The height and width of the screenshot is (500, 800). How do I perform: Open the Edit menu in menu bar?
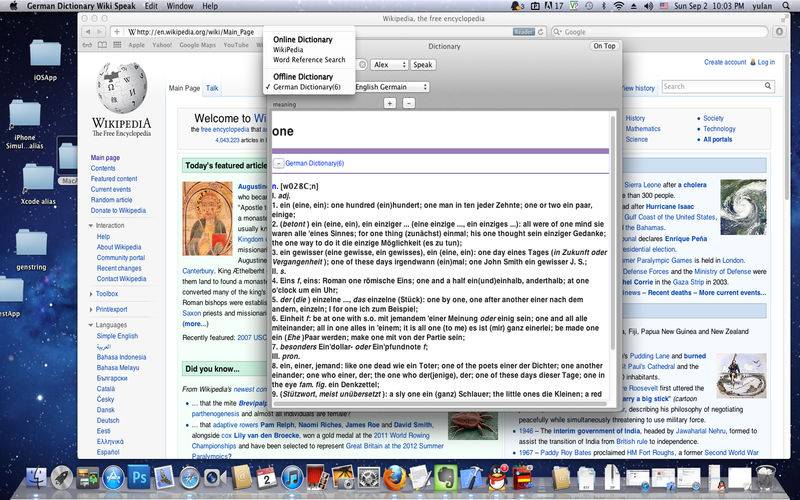[x=151, y=6]
